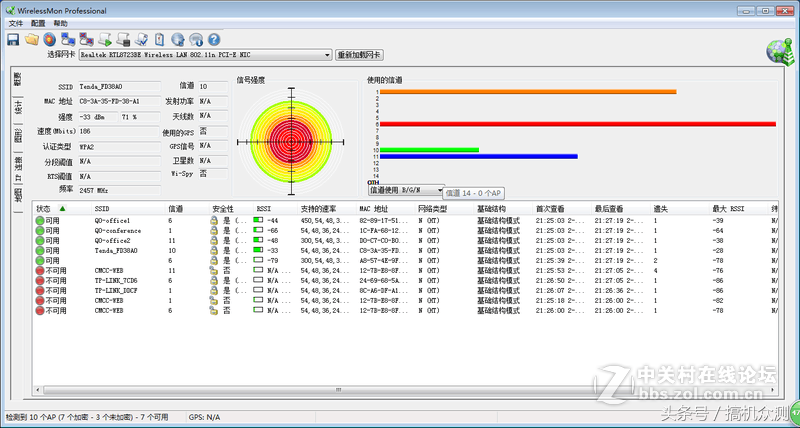Screen dimensions: 800x428
Task: Click the lock icon in QO-office1 row
Action: [x=214, y=221]
